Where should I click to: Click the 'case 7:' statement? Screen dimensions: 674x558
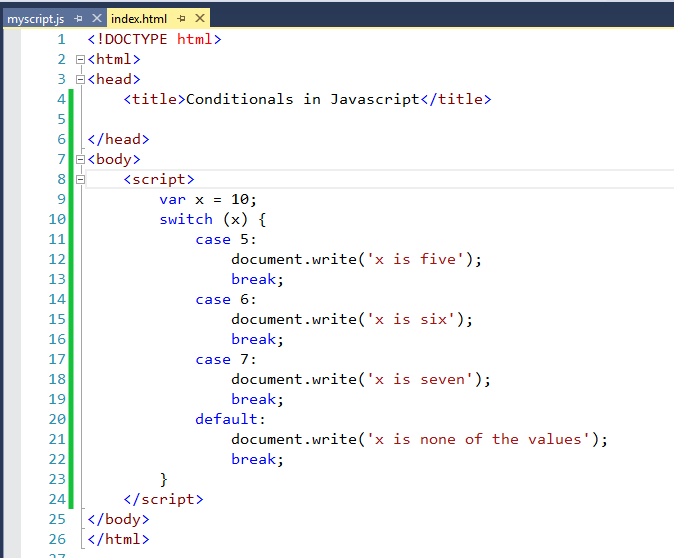(x=226, y=359)
